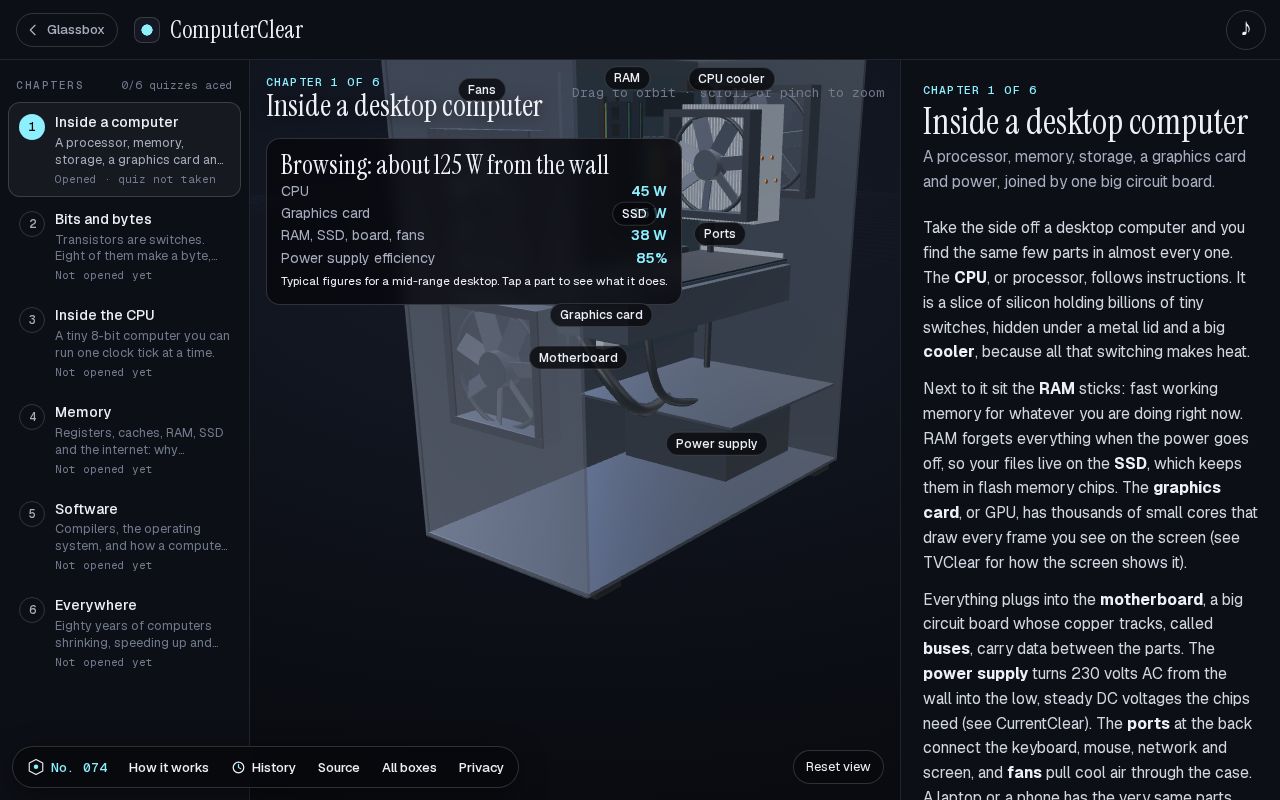Click the bold word 'buses' in the article
The height and width of the screenshot is (800, 1280).
pos(946,649)
